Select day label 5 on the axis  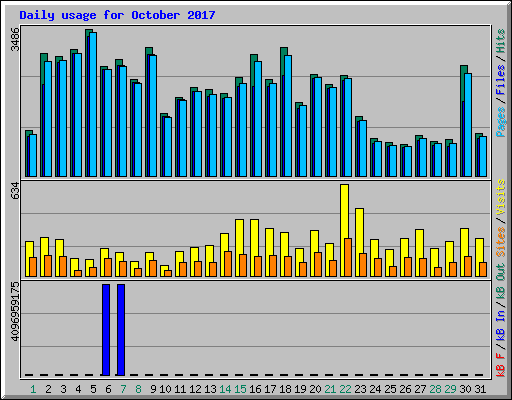pos(93,389)
